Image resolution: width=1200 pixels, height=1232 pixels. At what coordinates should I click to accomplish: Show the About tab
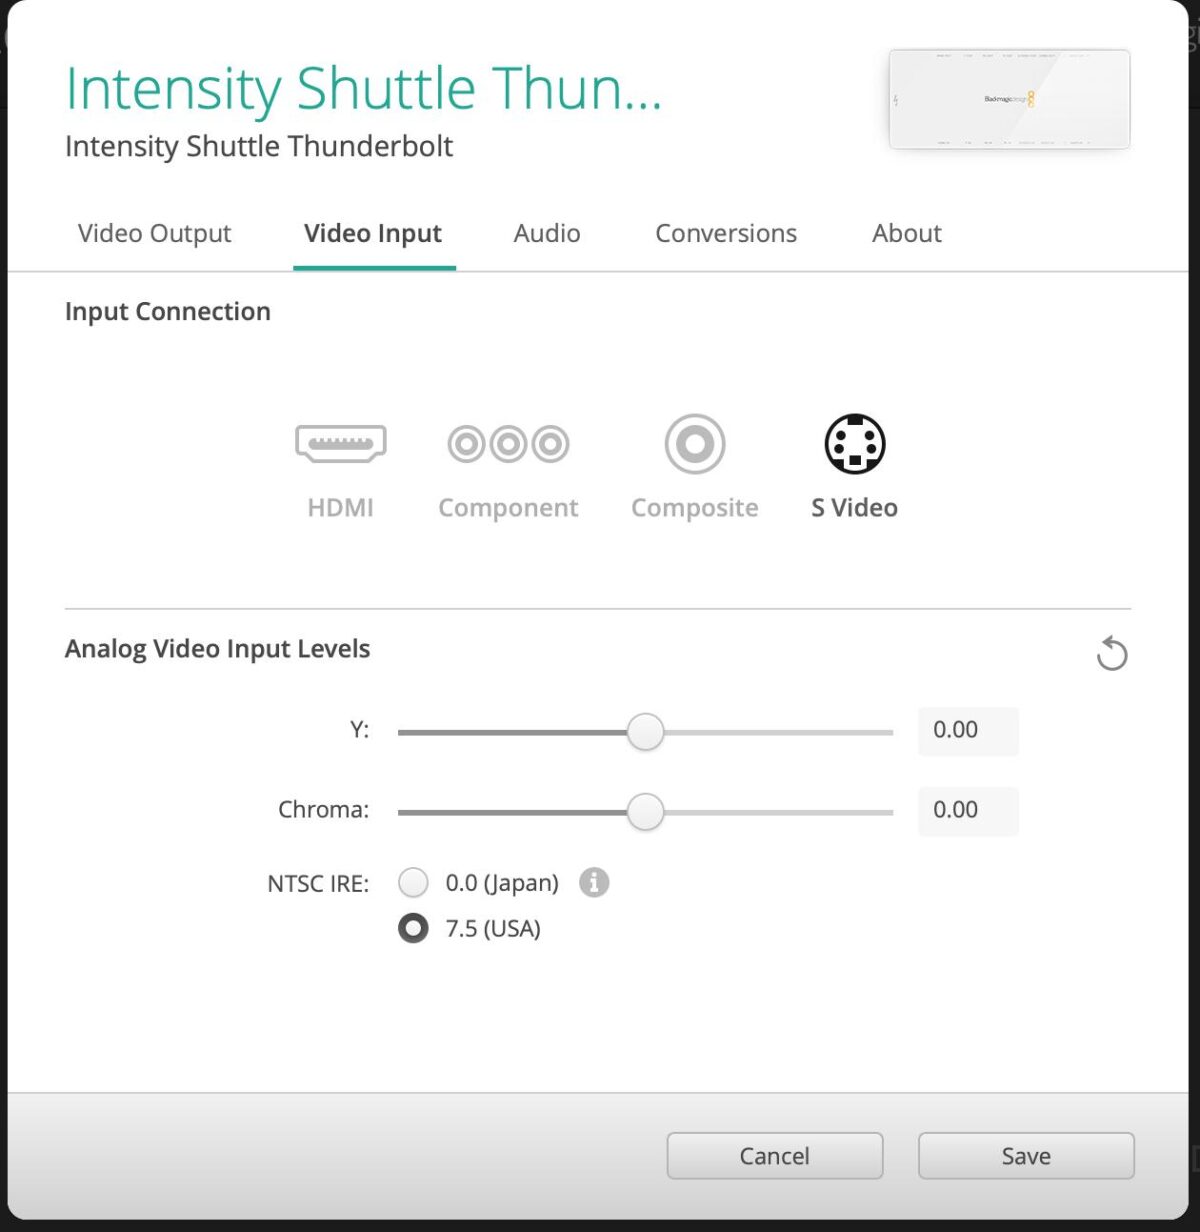pos(907,233)
